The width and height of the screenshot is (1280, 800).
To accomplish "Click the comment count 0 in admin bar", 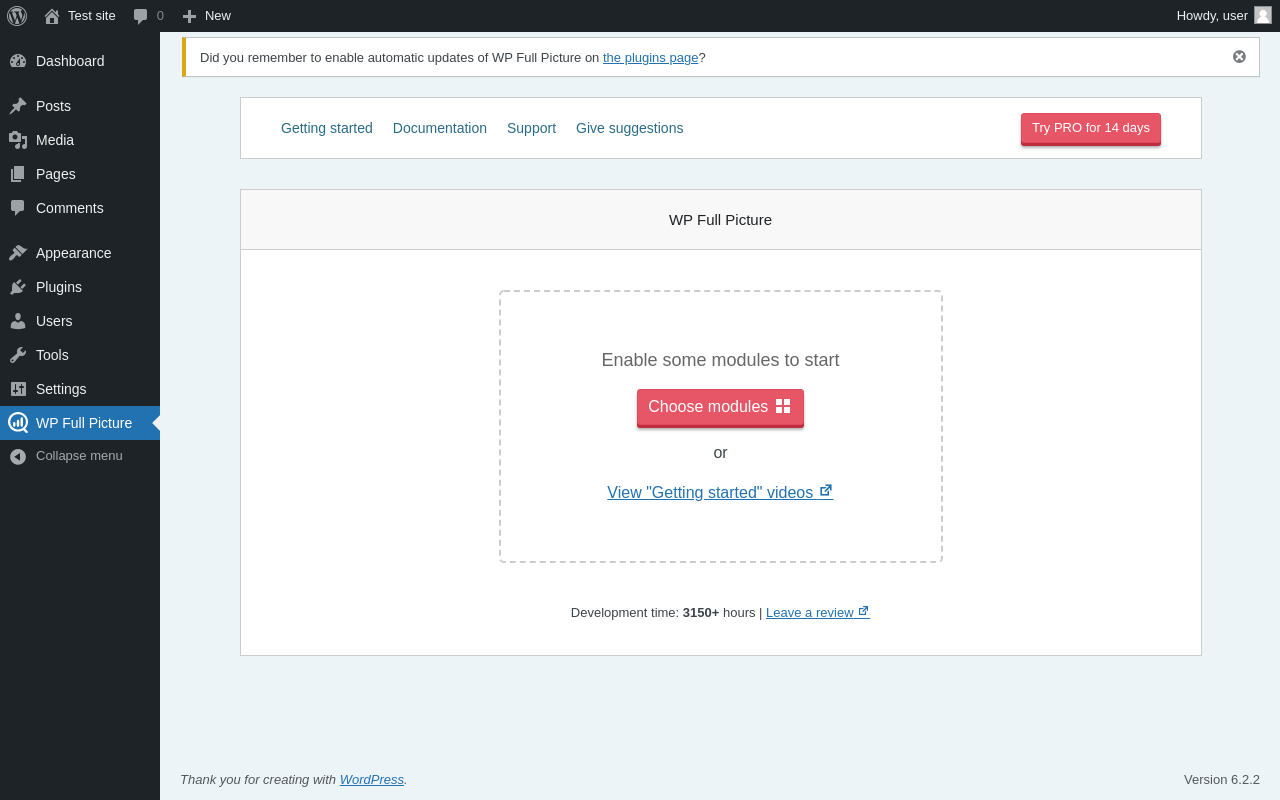I will (x=160, y=16).
